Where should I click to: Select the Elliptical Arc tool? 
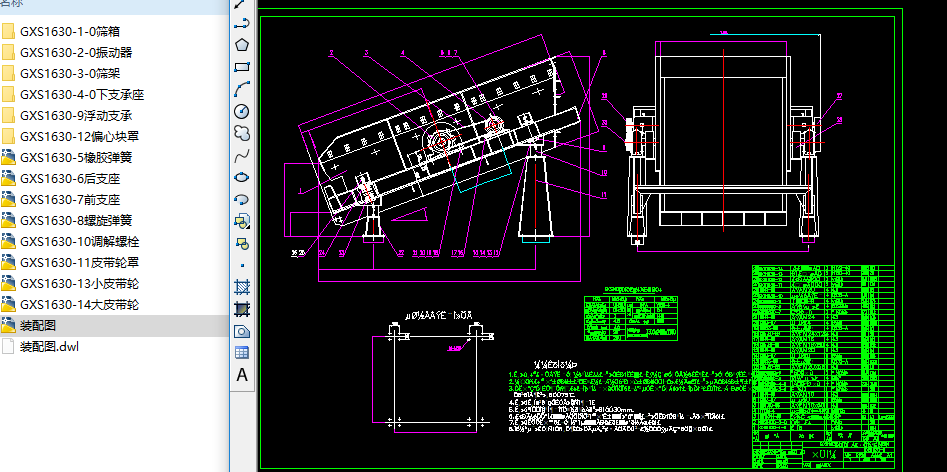tap(242, 199)
